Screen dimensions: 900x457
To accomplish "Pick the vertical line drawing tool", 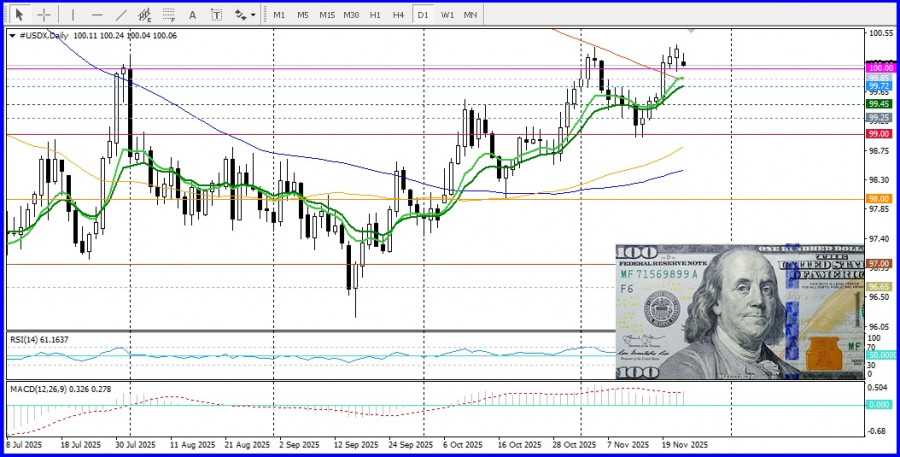I will [x=71, y=15].
